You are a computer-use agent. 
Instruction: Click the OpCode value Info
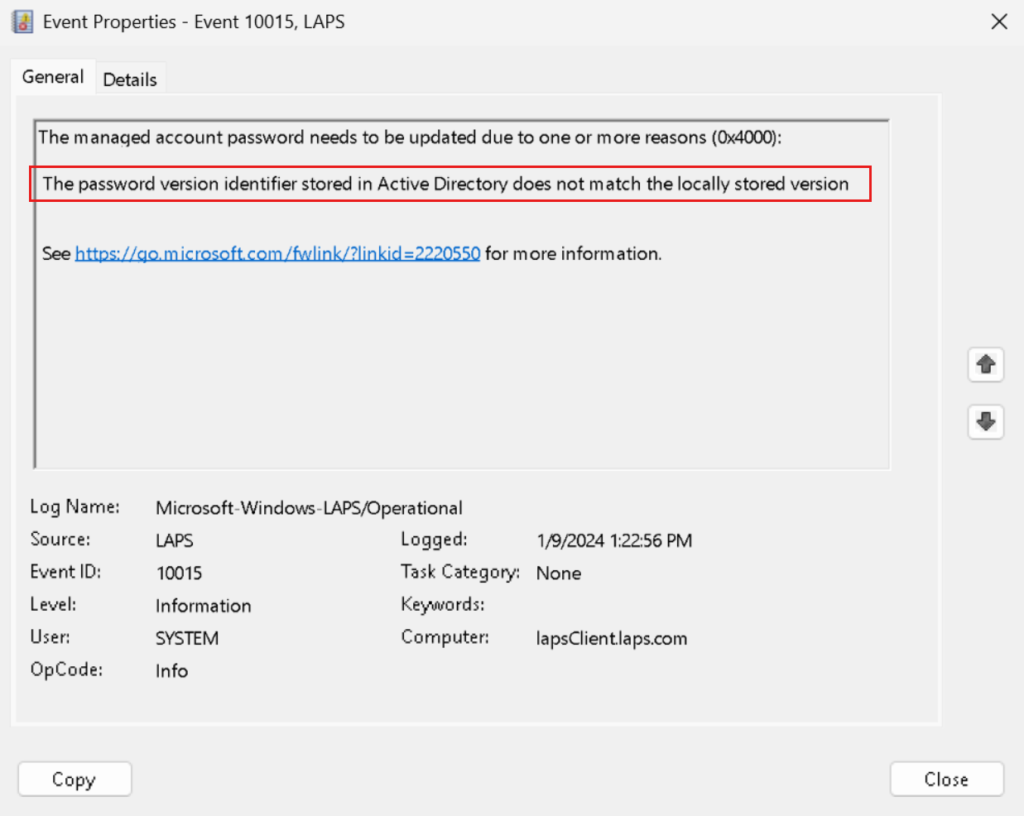[171, 671]
